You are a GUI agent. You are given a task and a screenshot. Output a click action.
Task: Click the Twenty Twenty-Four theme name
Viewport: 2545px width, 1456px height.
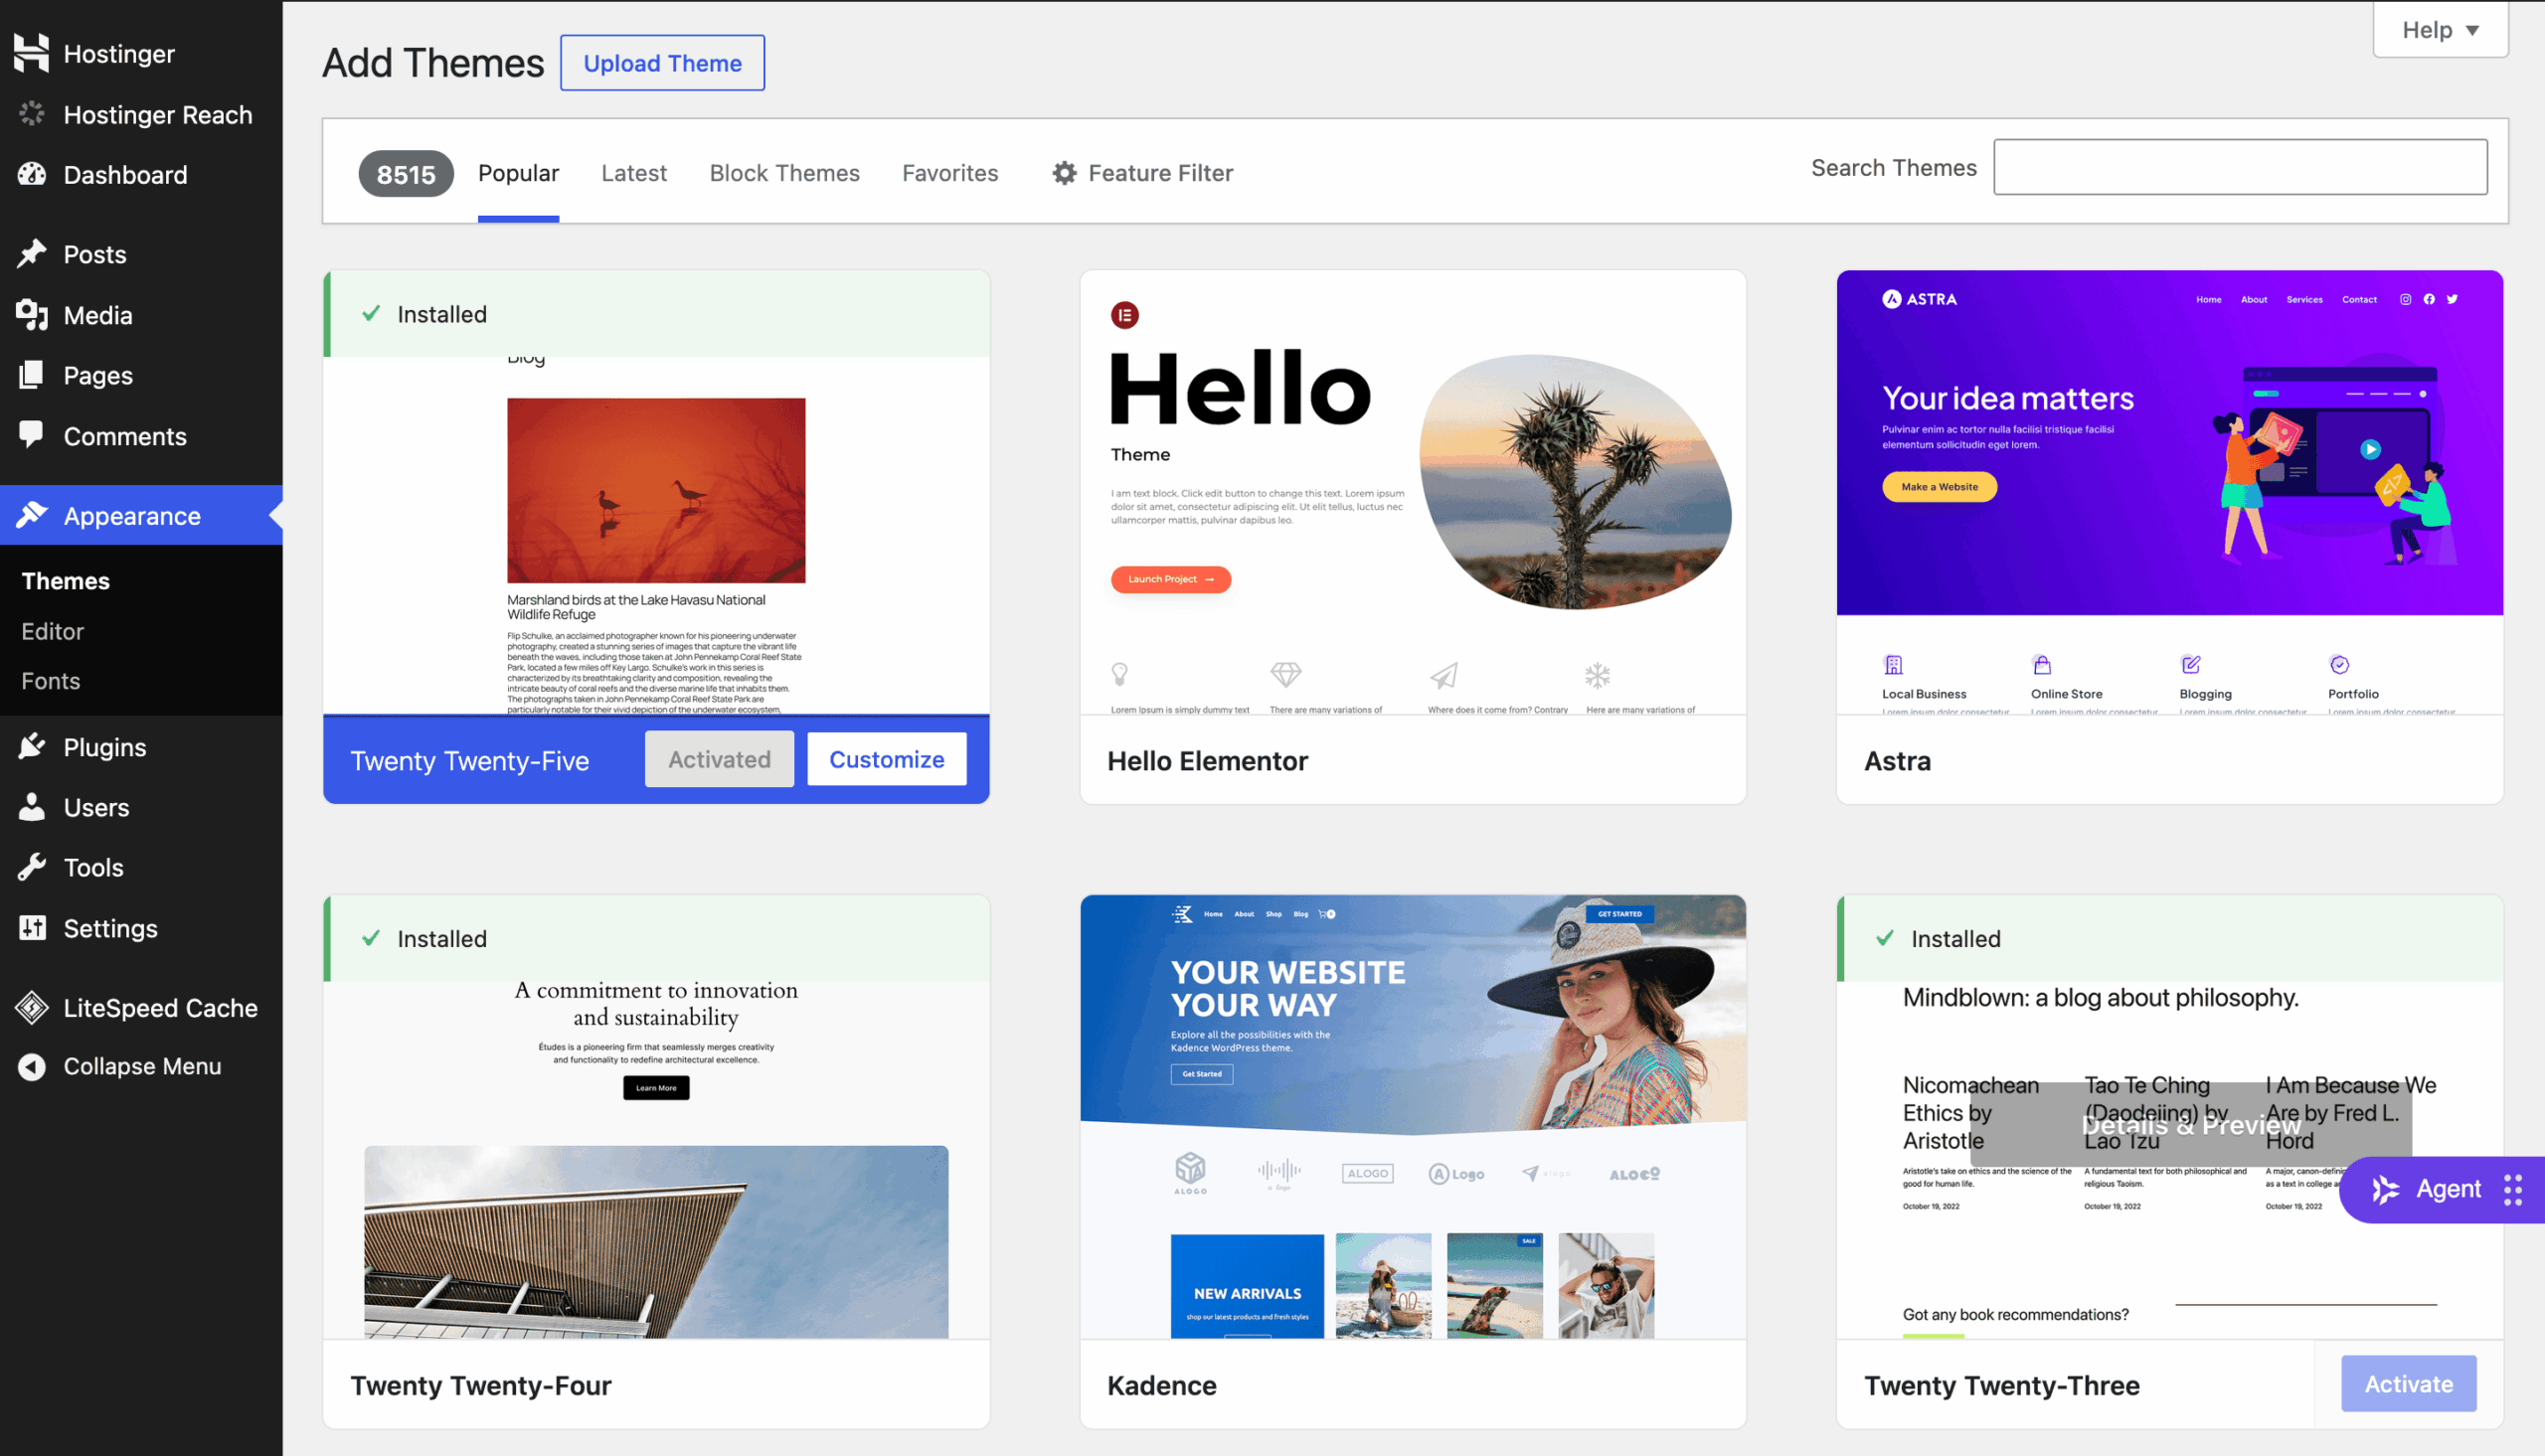click(x=480, y=1384)
